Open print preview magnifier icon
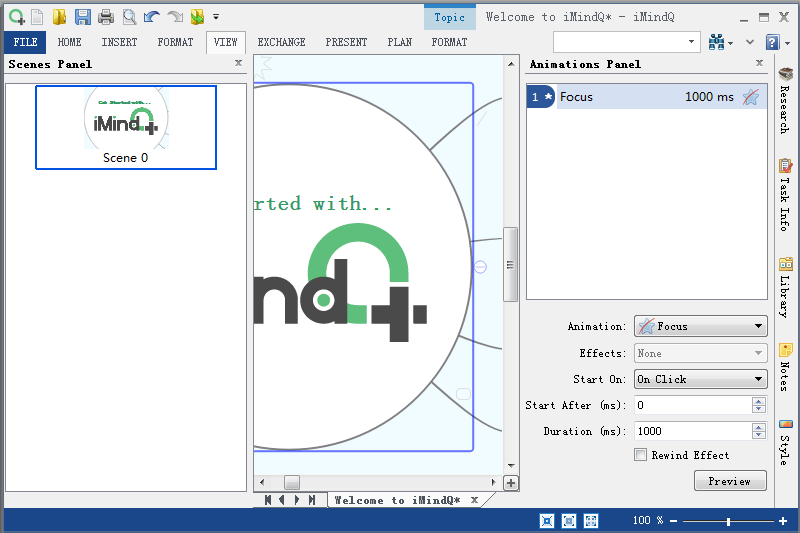Viewport: 800px width, 533px height. (130, 17)
